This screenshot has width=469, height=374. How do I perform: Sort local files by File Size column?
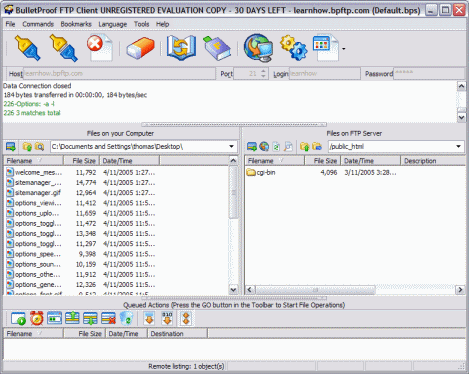(82, 161)
